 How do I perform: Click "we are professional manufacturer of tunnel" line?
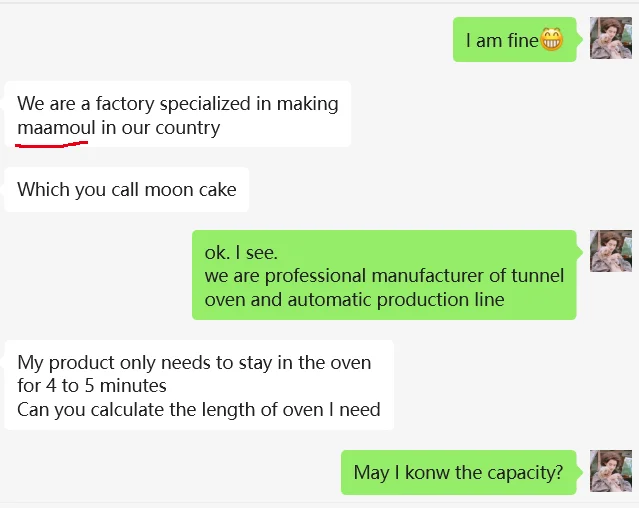384,276
